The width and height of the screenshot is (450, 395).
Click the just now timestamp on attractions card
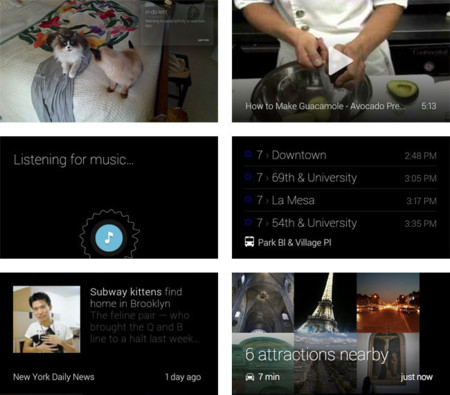[416, 377]
